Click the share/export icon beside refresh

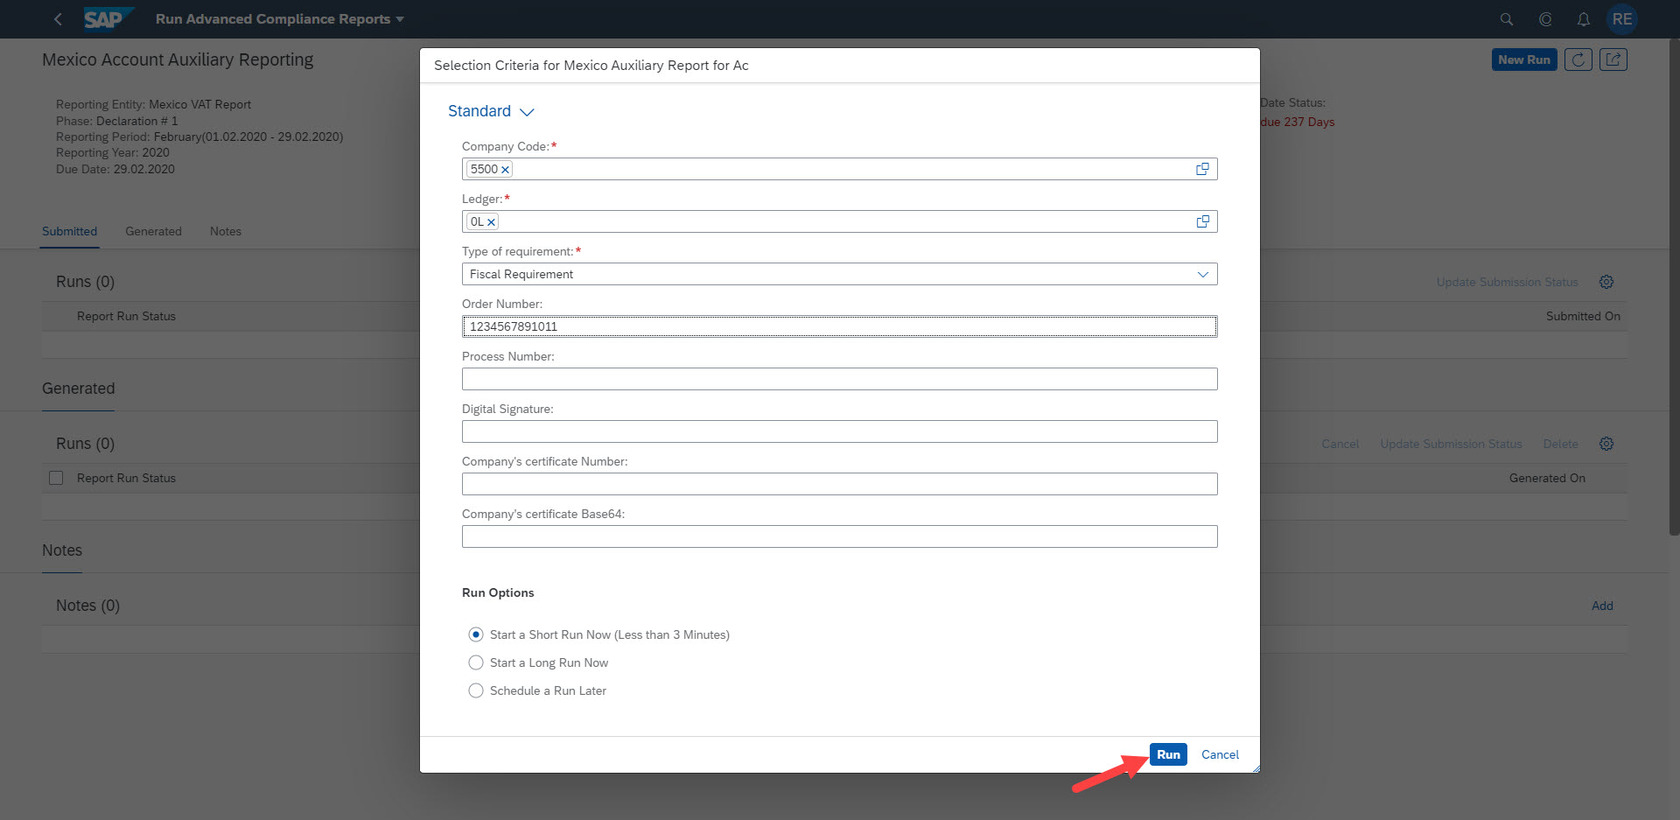[x=1613, y=60]
